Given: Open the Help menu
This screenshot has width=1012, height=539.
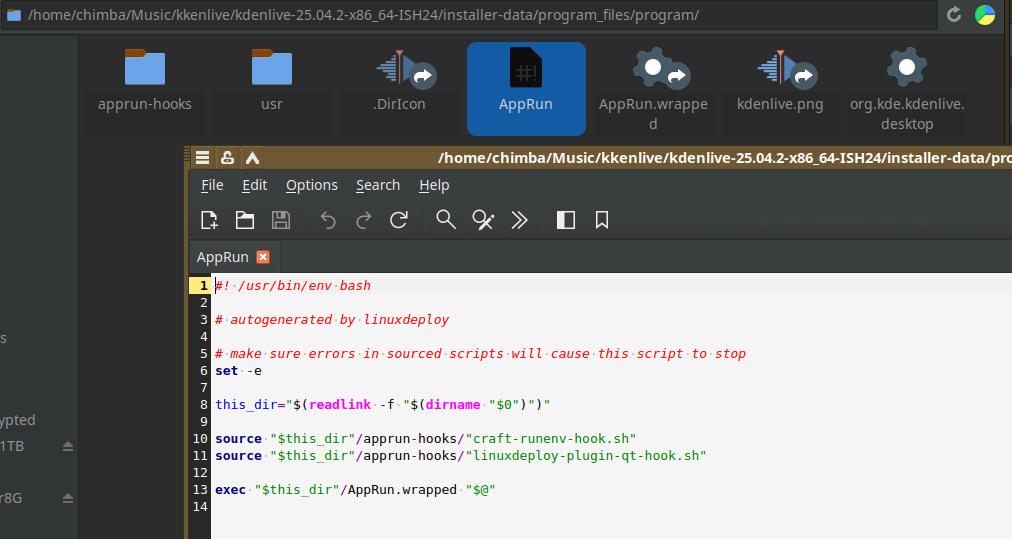Looking at the screenshot, I should [434, 185].
